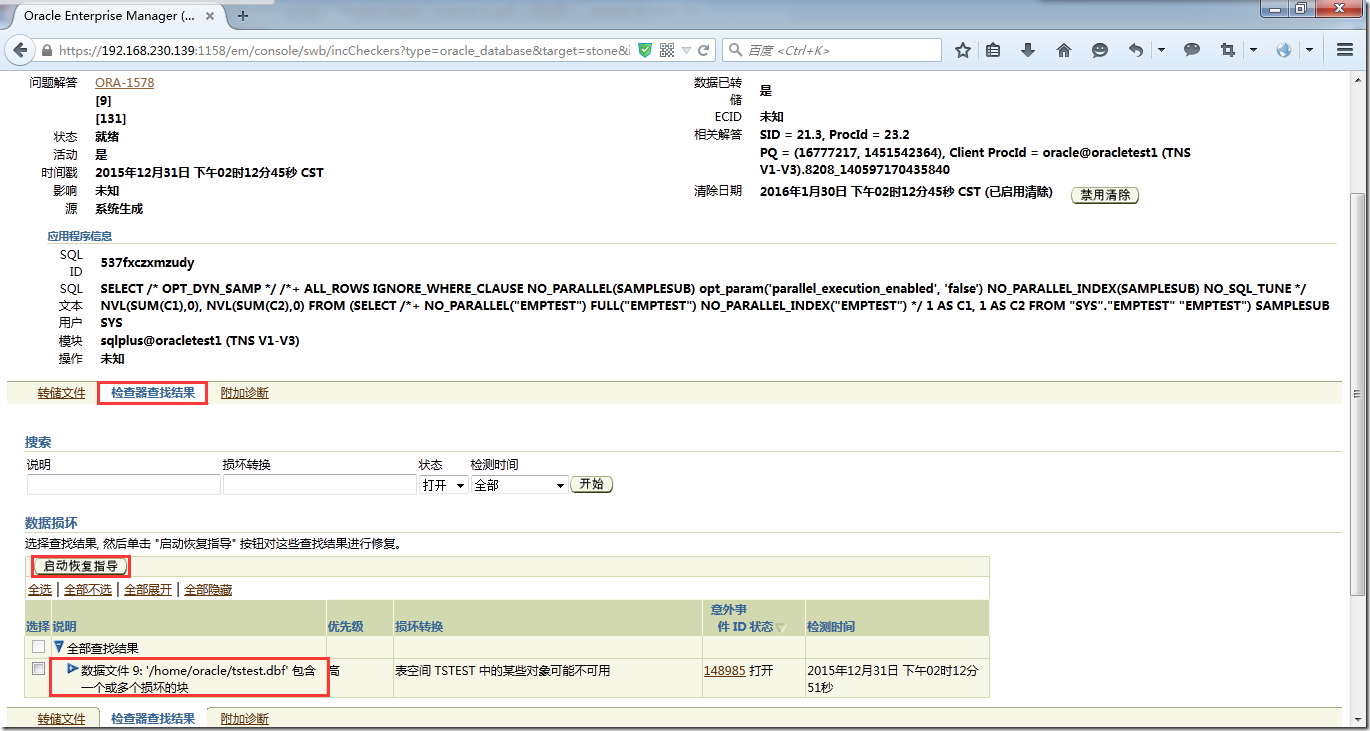Open incident ID 148985 link
Image resolution: width=1370 pixels, height=731 pixels.
pos(724,670)
